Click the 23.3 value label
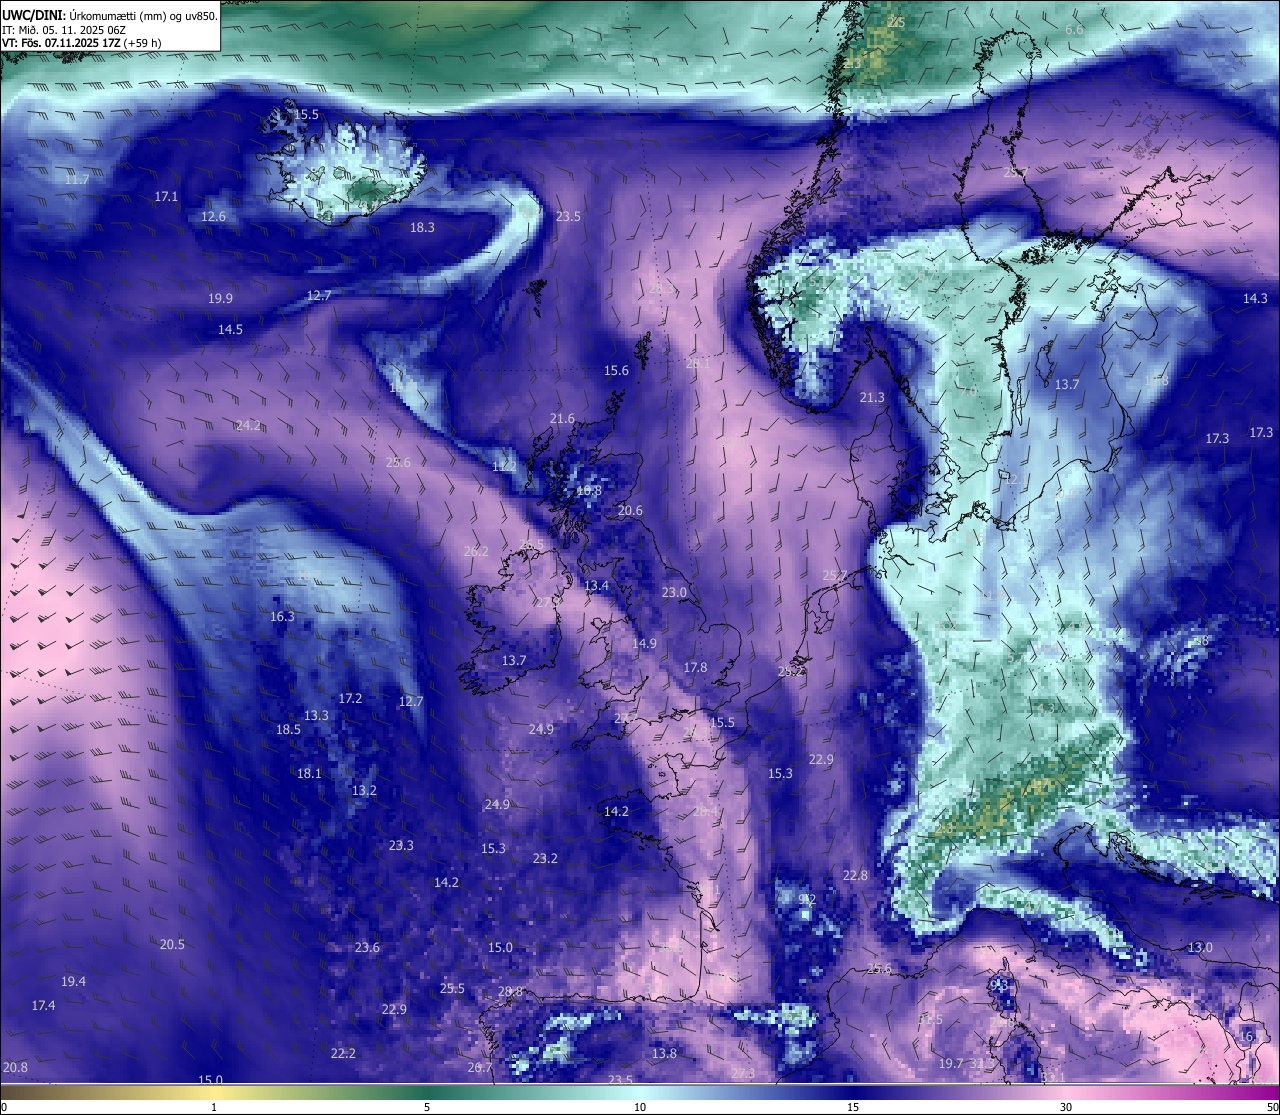Image resolution: width=1280 pixels, height=1115 pixels. pyautogui.click(x=401, y=846)
